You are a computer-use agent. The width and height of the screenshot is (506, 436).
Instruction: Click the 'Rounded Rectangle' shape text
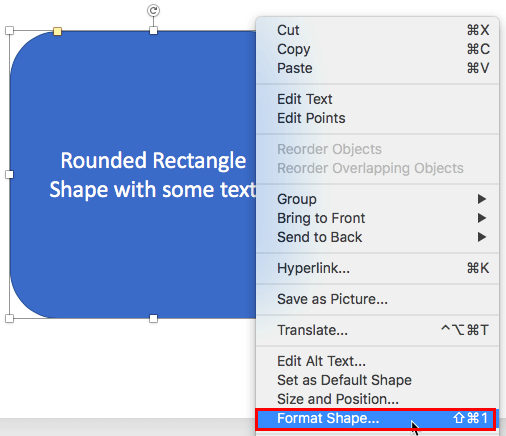tap(153, 161)
